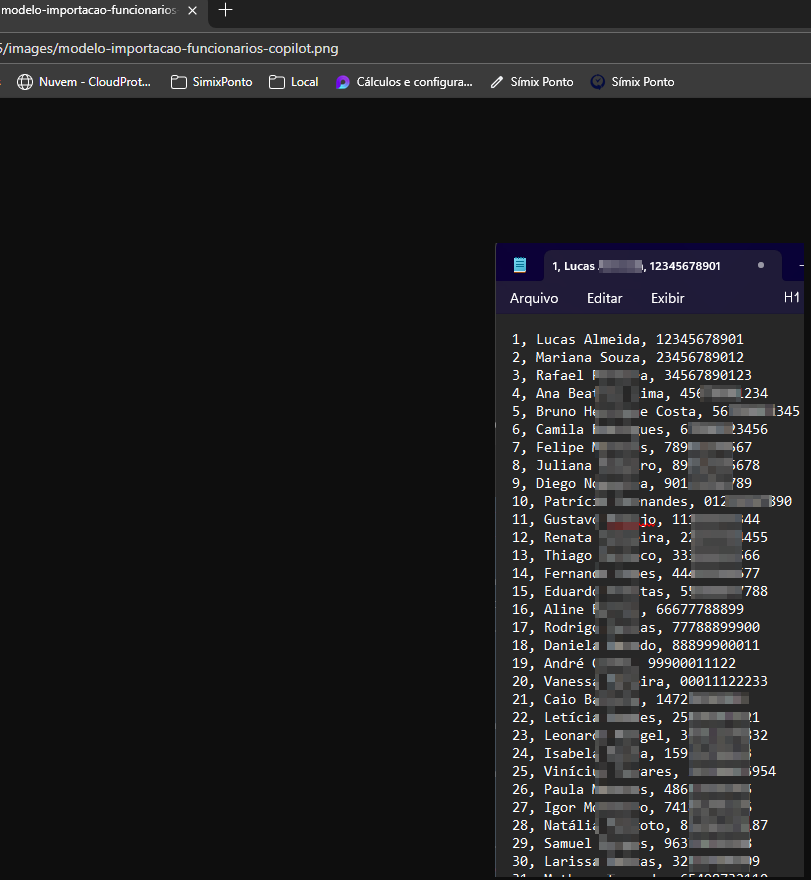The height and width of the screenshot is (880, 811).
Task: Click the line starting "27, Igor"
Action: pyautogui.click(x=631, y=807)
